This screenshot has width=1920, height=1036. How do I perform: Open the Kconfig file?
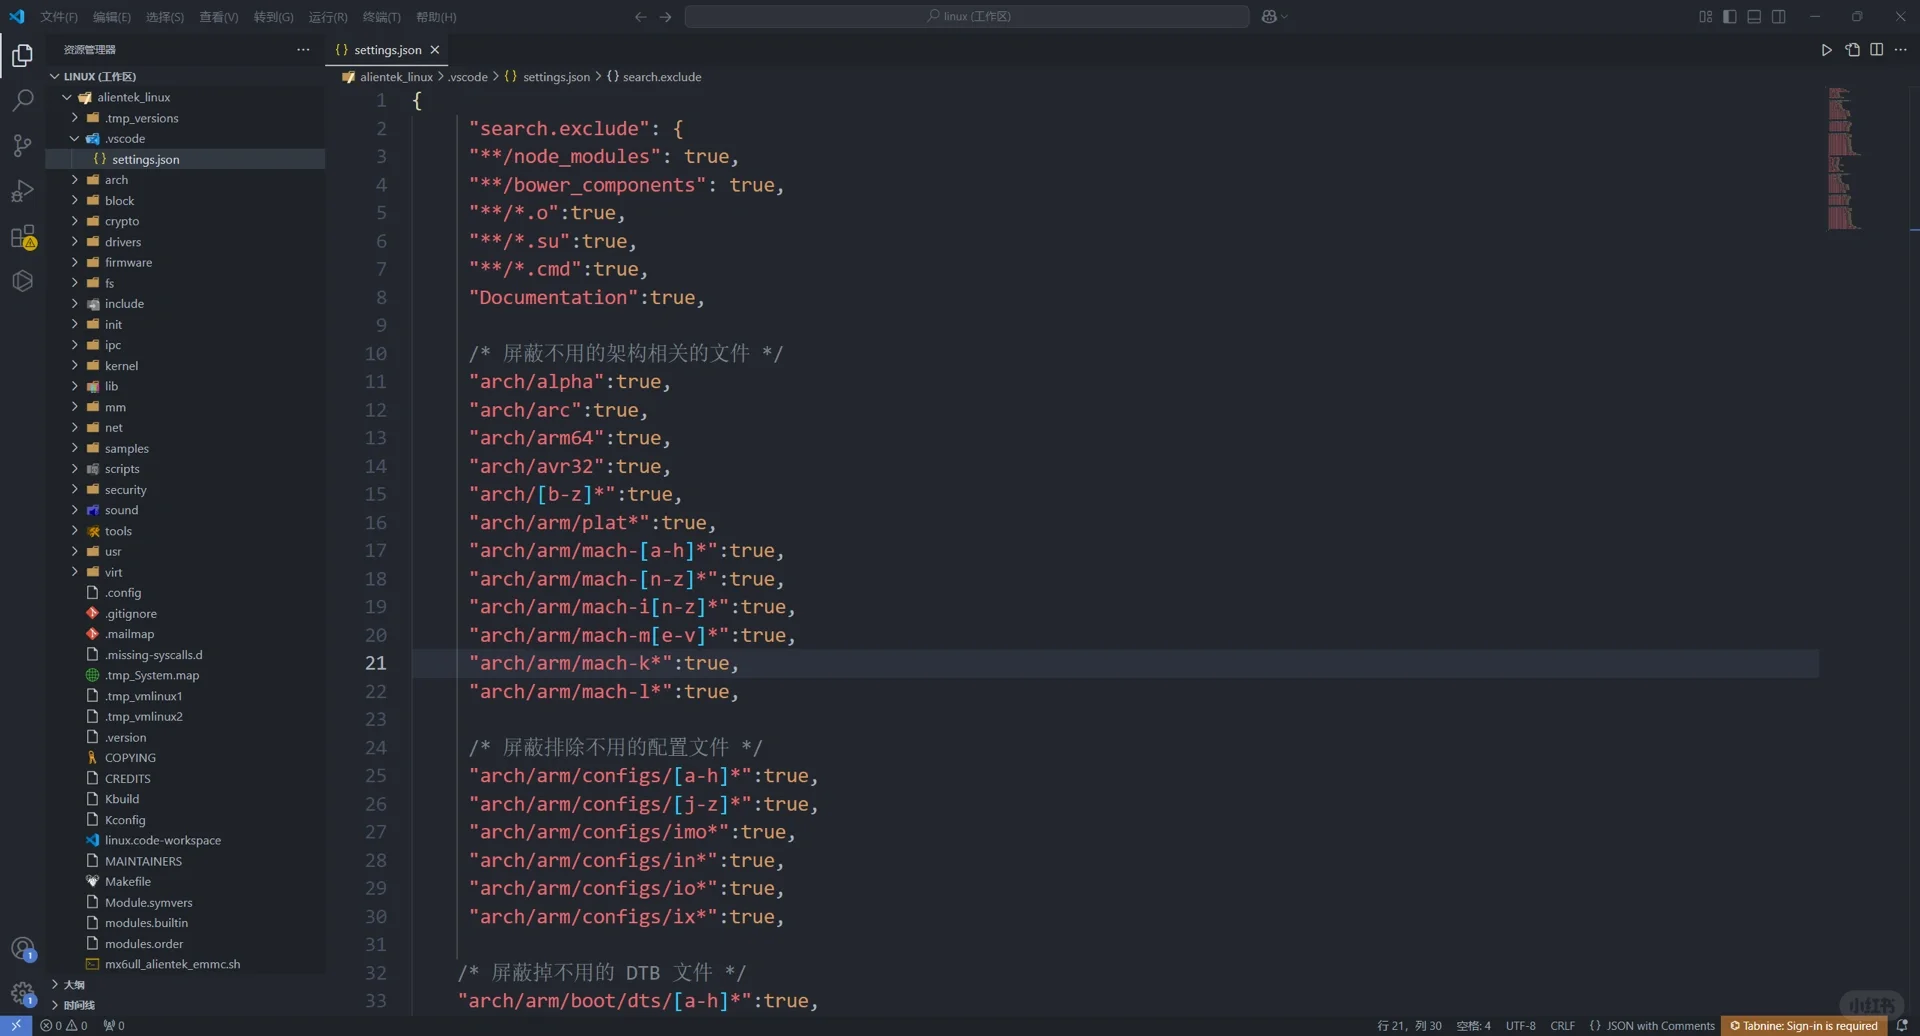[x=187, y=820]
